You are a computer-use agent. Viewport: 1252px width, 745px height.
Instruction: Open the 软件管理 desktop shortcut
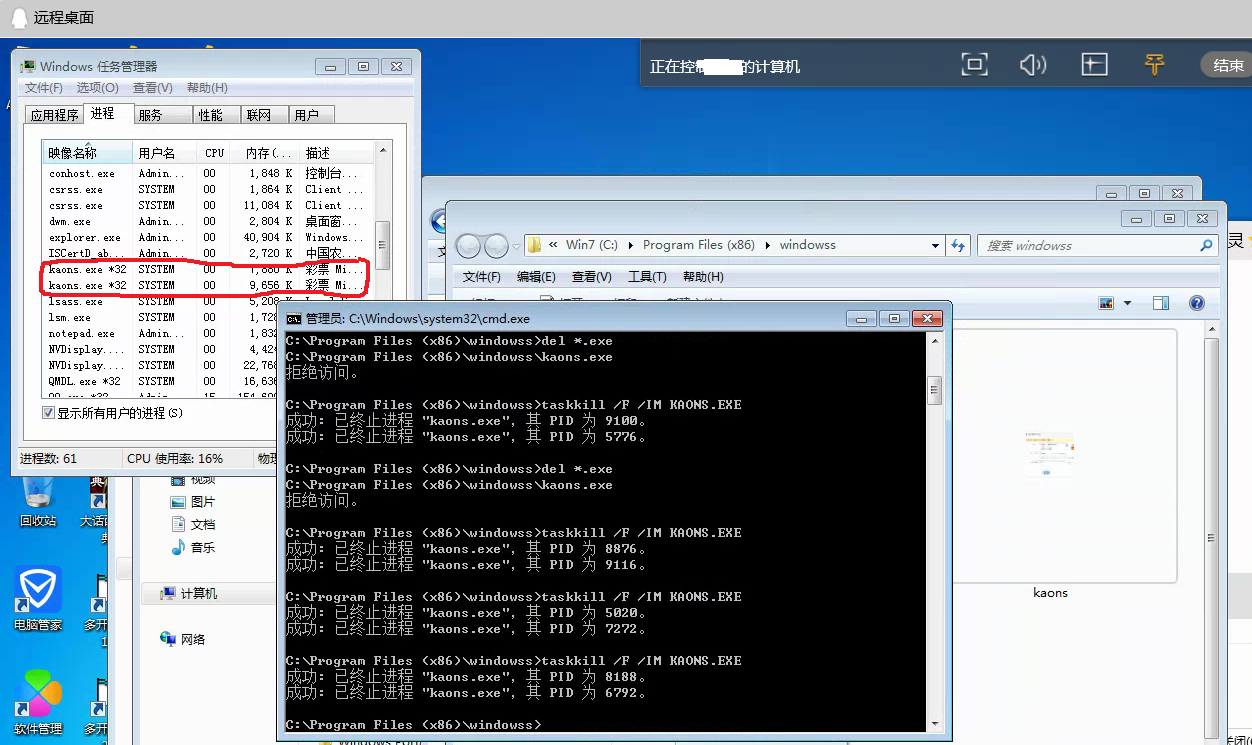[x=38, y=701]
